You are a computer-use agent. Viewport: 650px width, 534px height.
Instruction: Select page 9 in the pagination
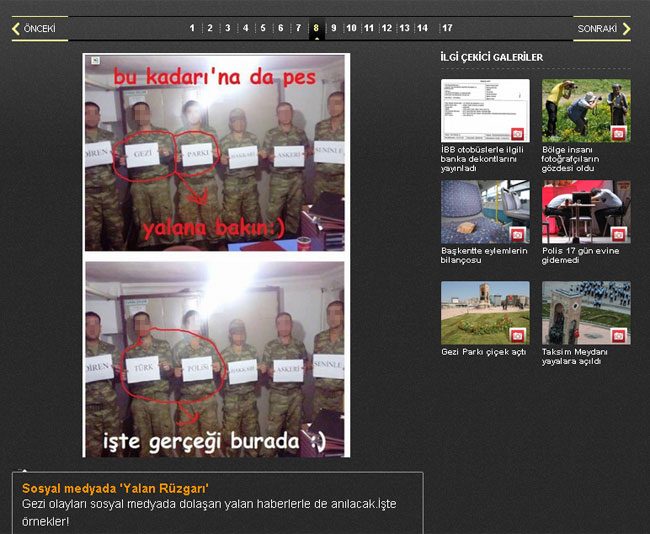click(334, 28)
